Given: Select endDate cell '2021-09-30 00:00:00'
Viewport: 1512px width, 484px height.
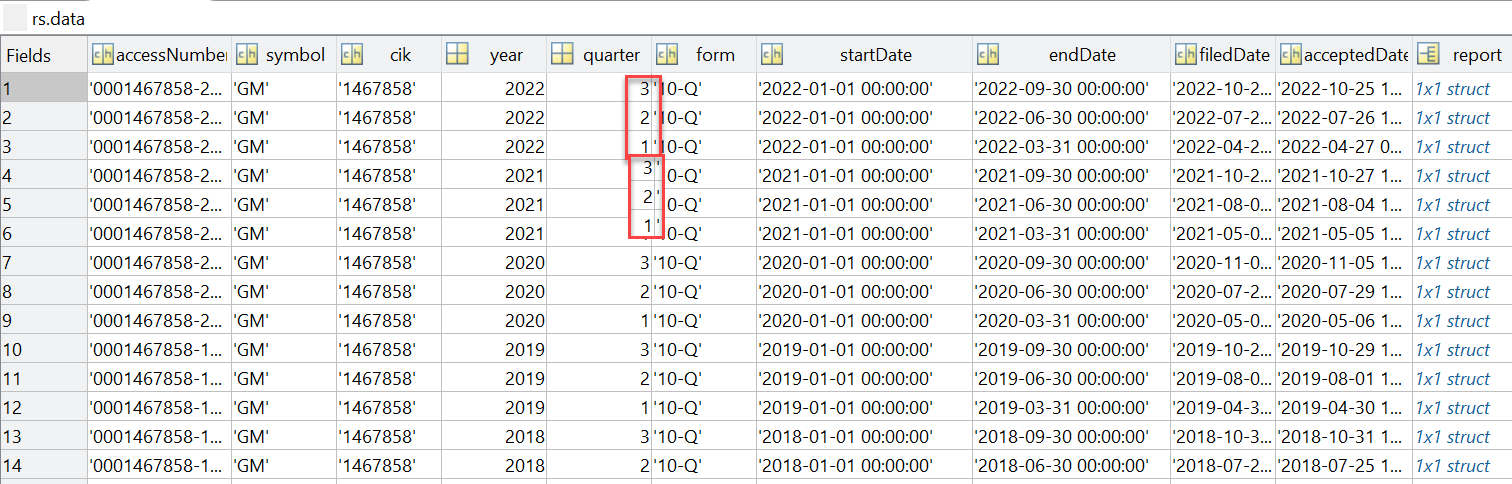Looking at the screenshot, I should click(x=1071, y=175).
